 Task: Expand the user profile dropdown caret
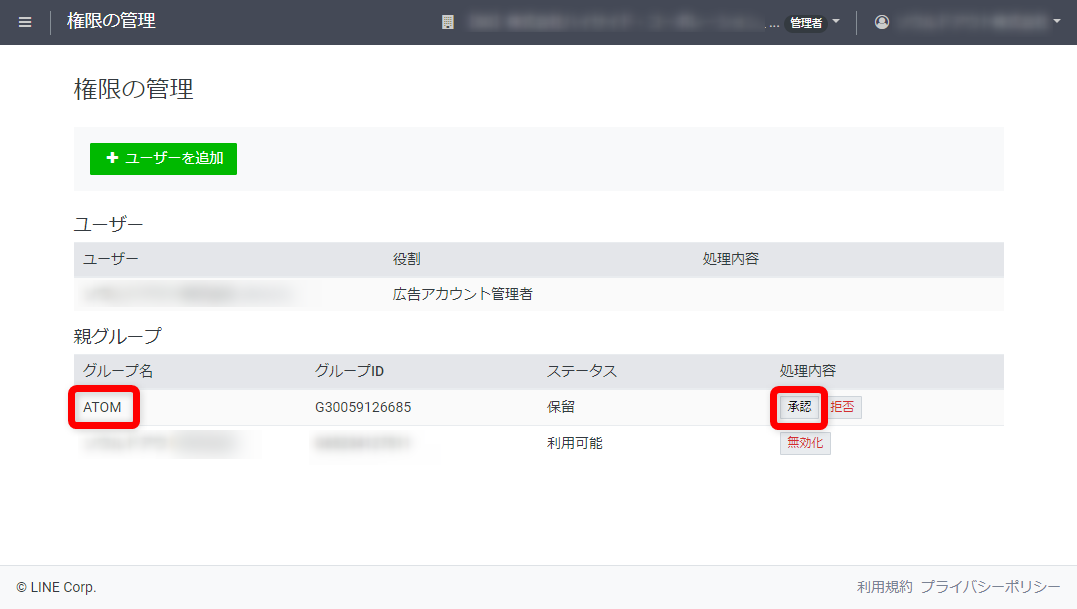pyautogui.click(x=1057, y=21)
